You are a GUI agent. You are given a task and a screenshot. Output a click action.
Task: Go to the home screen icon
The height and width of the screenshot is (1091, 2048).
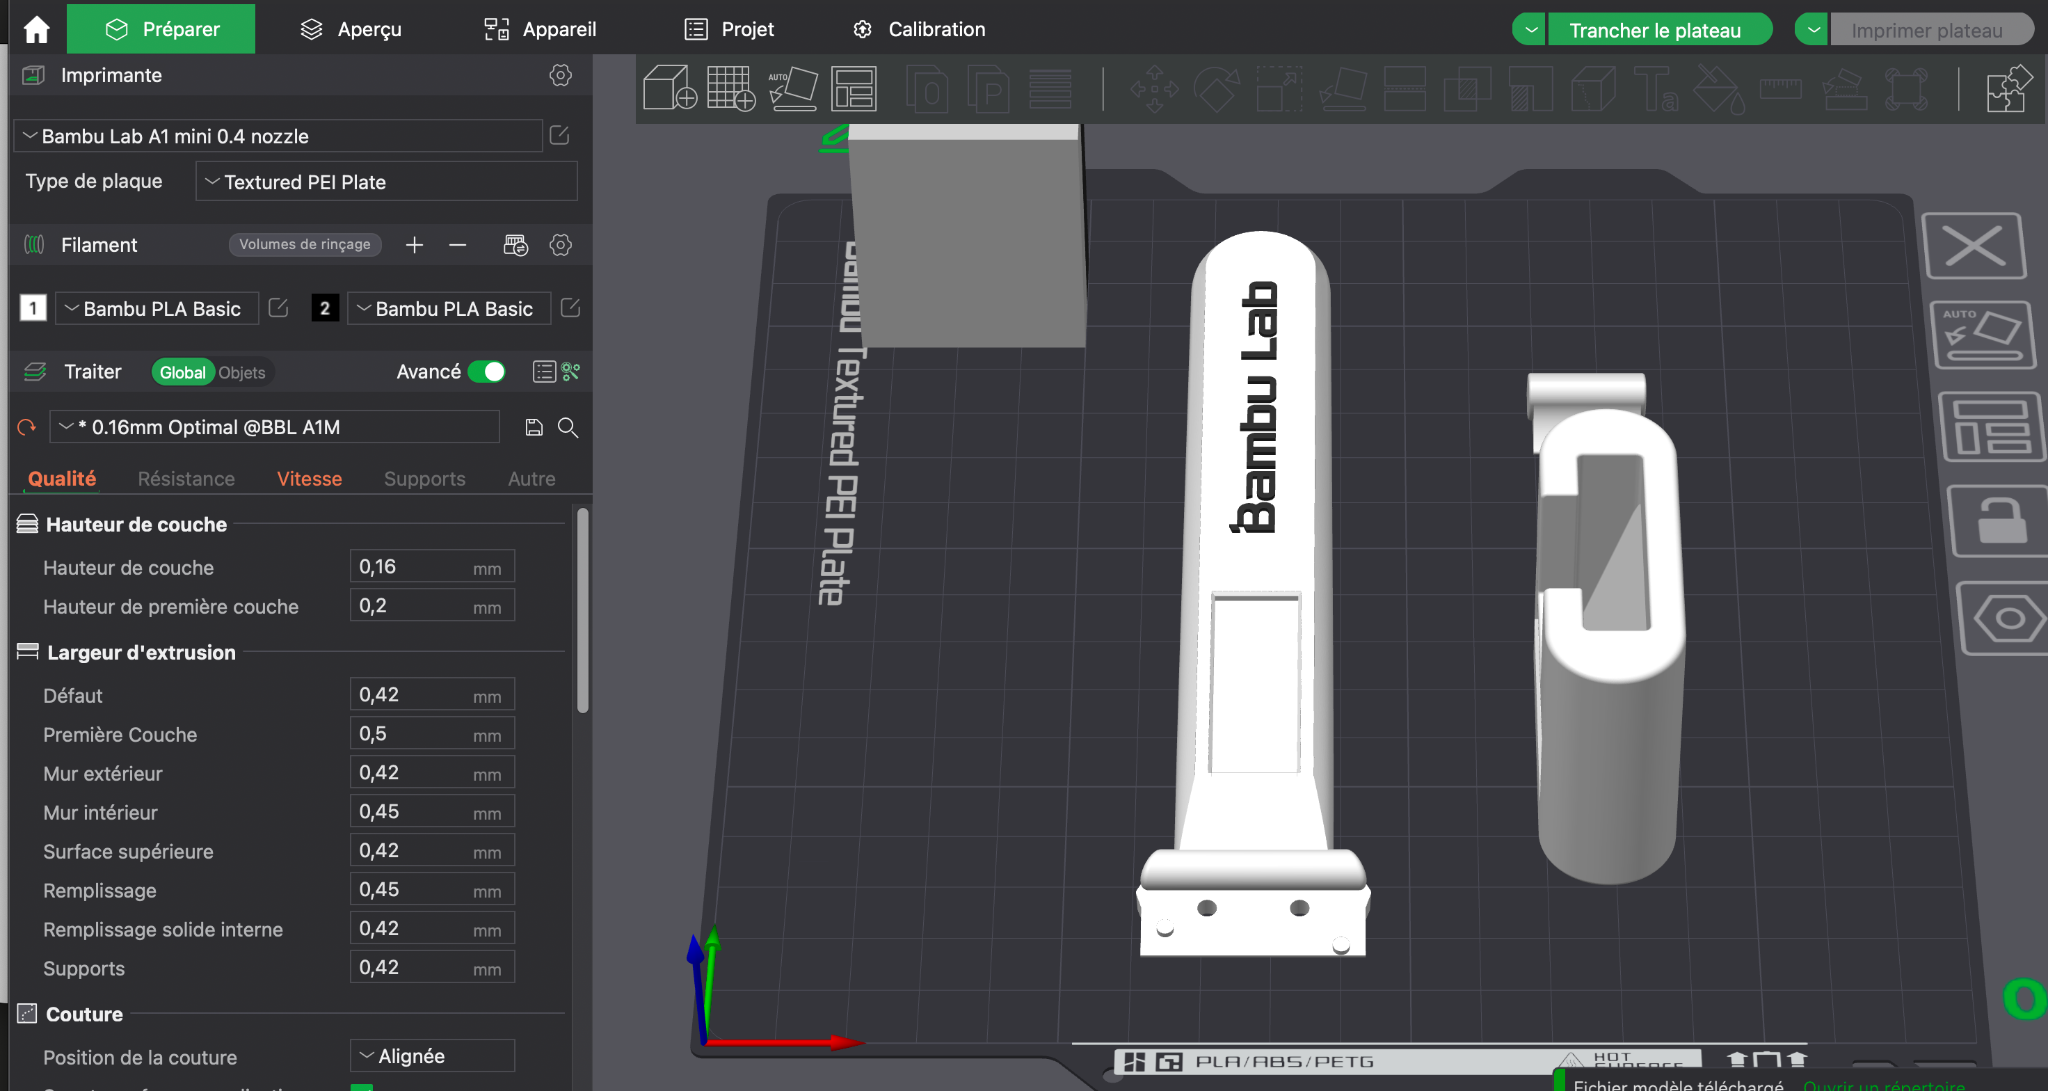pos(36,29)
